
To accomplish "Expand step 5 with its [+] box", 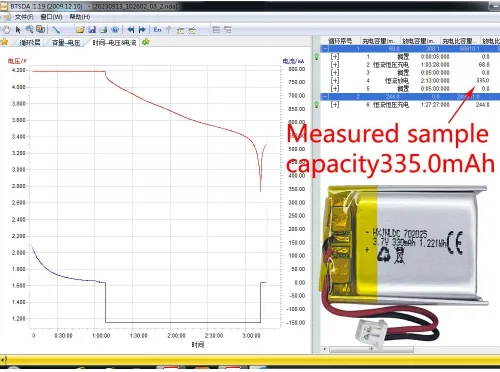I will point(335,89).
